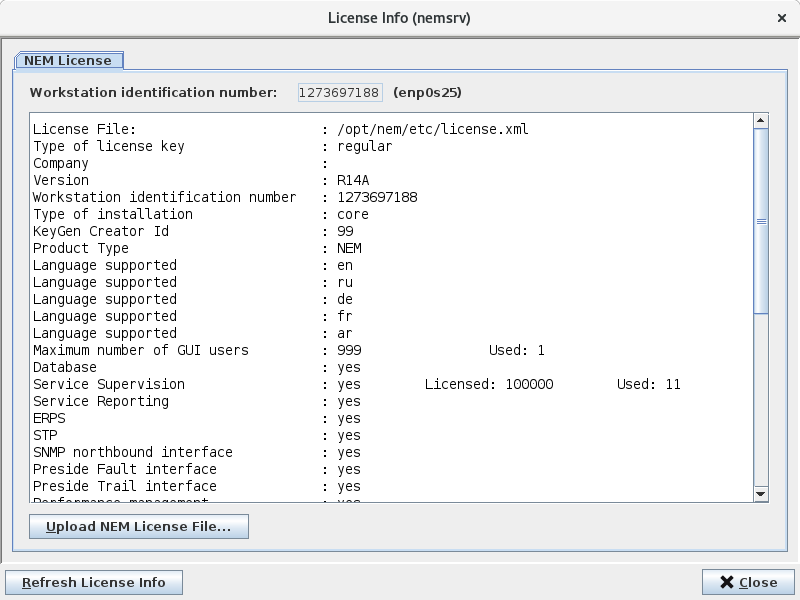Viewport: 800px width, 600px height.
Task: Click the 'Used: 11' Service Supervision text
Action: click(648, 385)
